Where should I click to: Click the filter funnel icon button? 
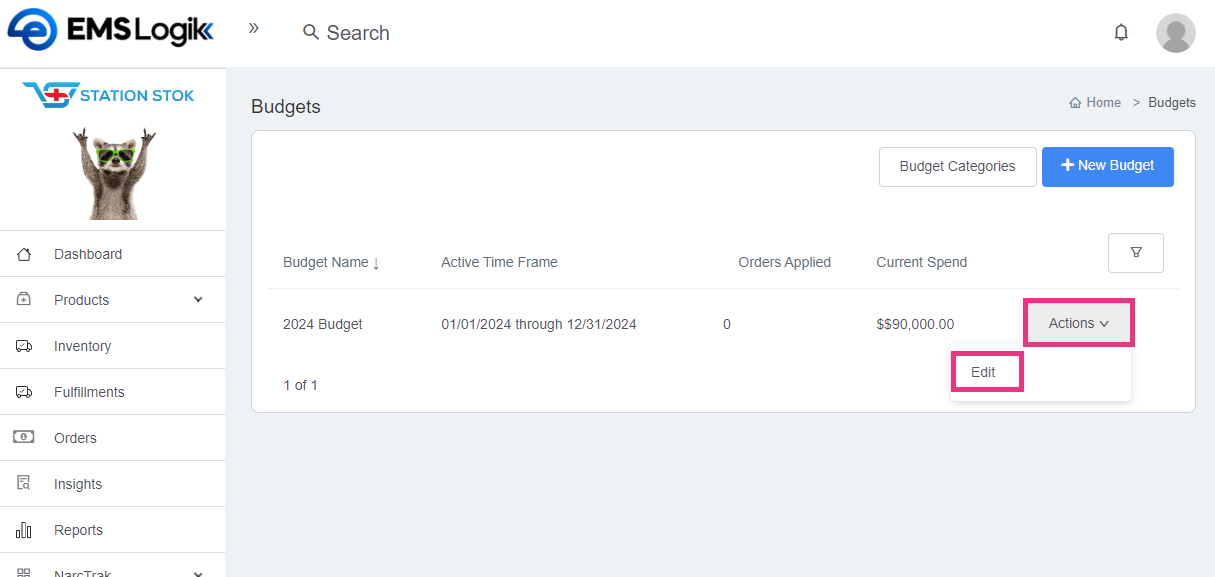pyautogui.click(x=1135, y=252)
